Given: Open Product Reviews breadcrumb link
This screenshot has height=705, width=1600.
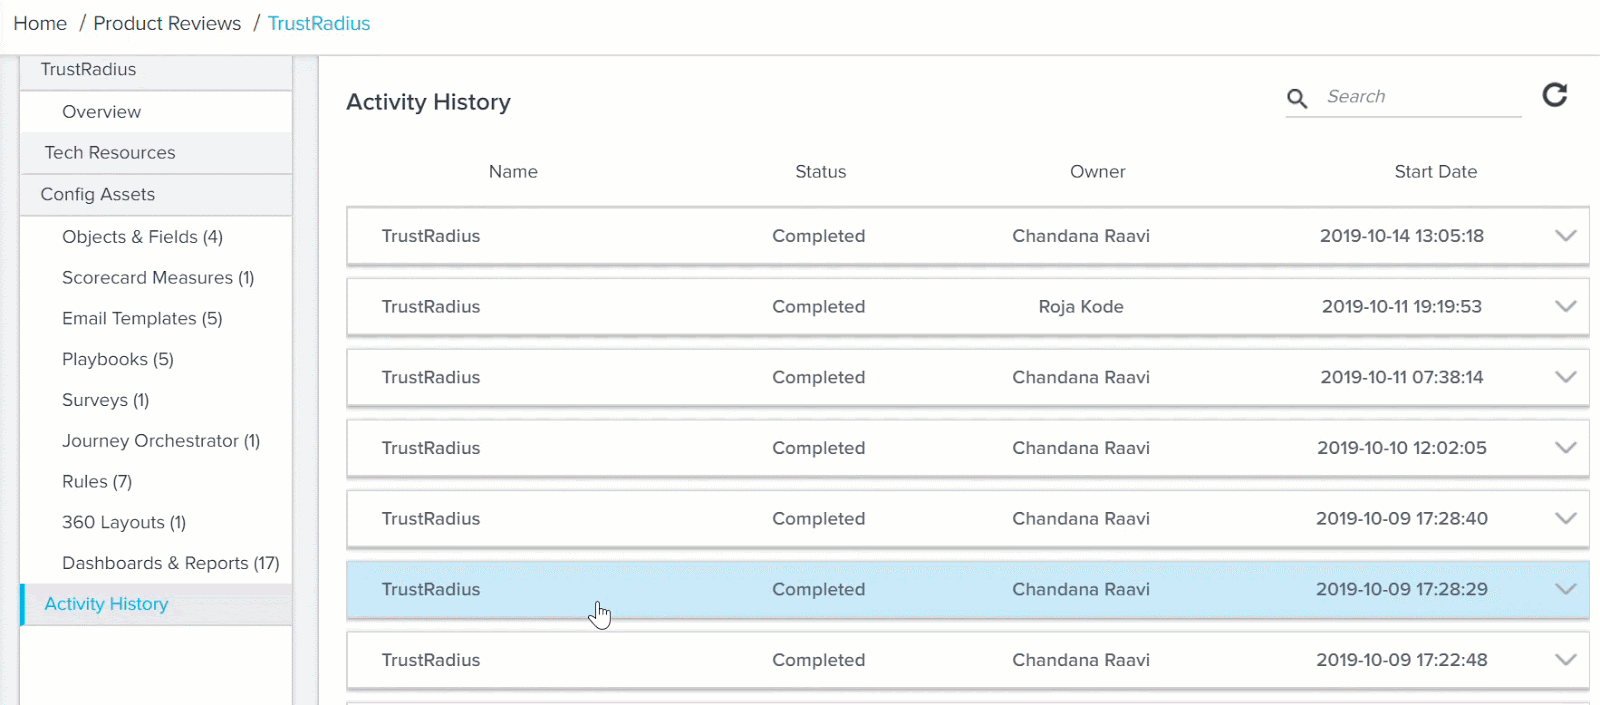Looking at the screenshot, I should pyautogui.click(x=167, y=23).
